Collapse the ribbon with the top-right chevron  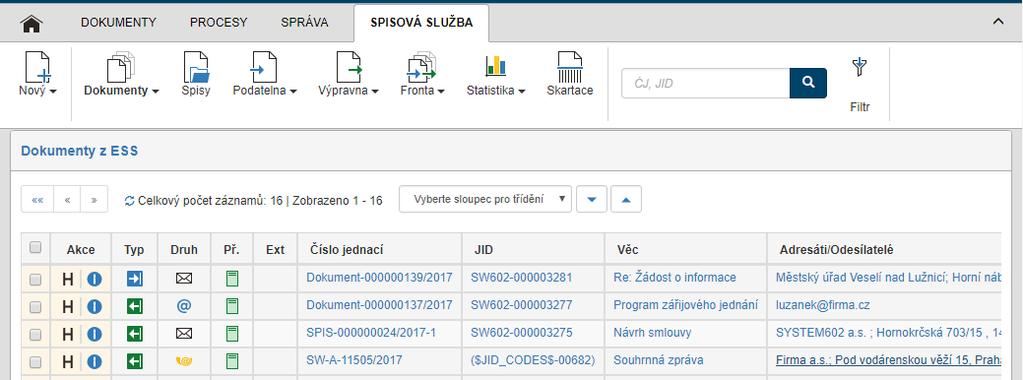pos(998,22)
